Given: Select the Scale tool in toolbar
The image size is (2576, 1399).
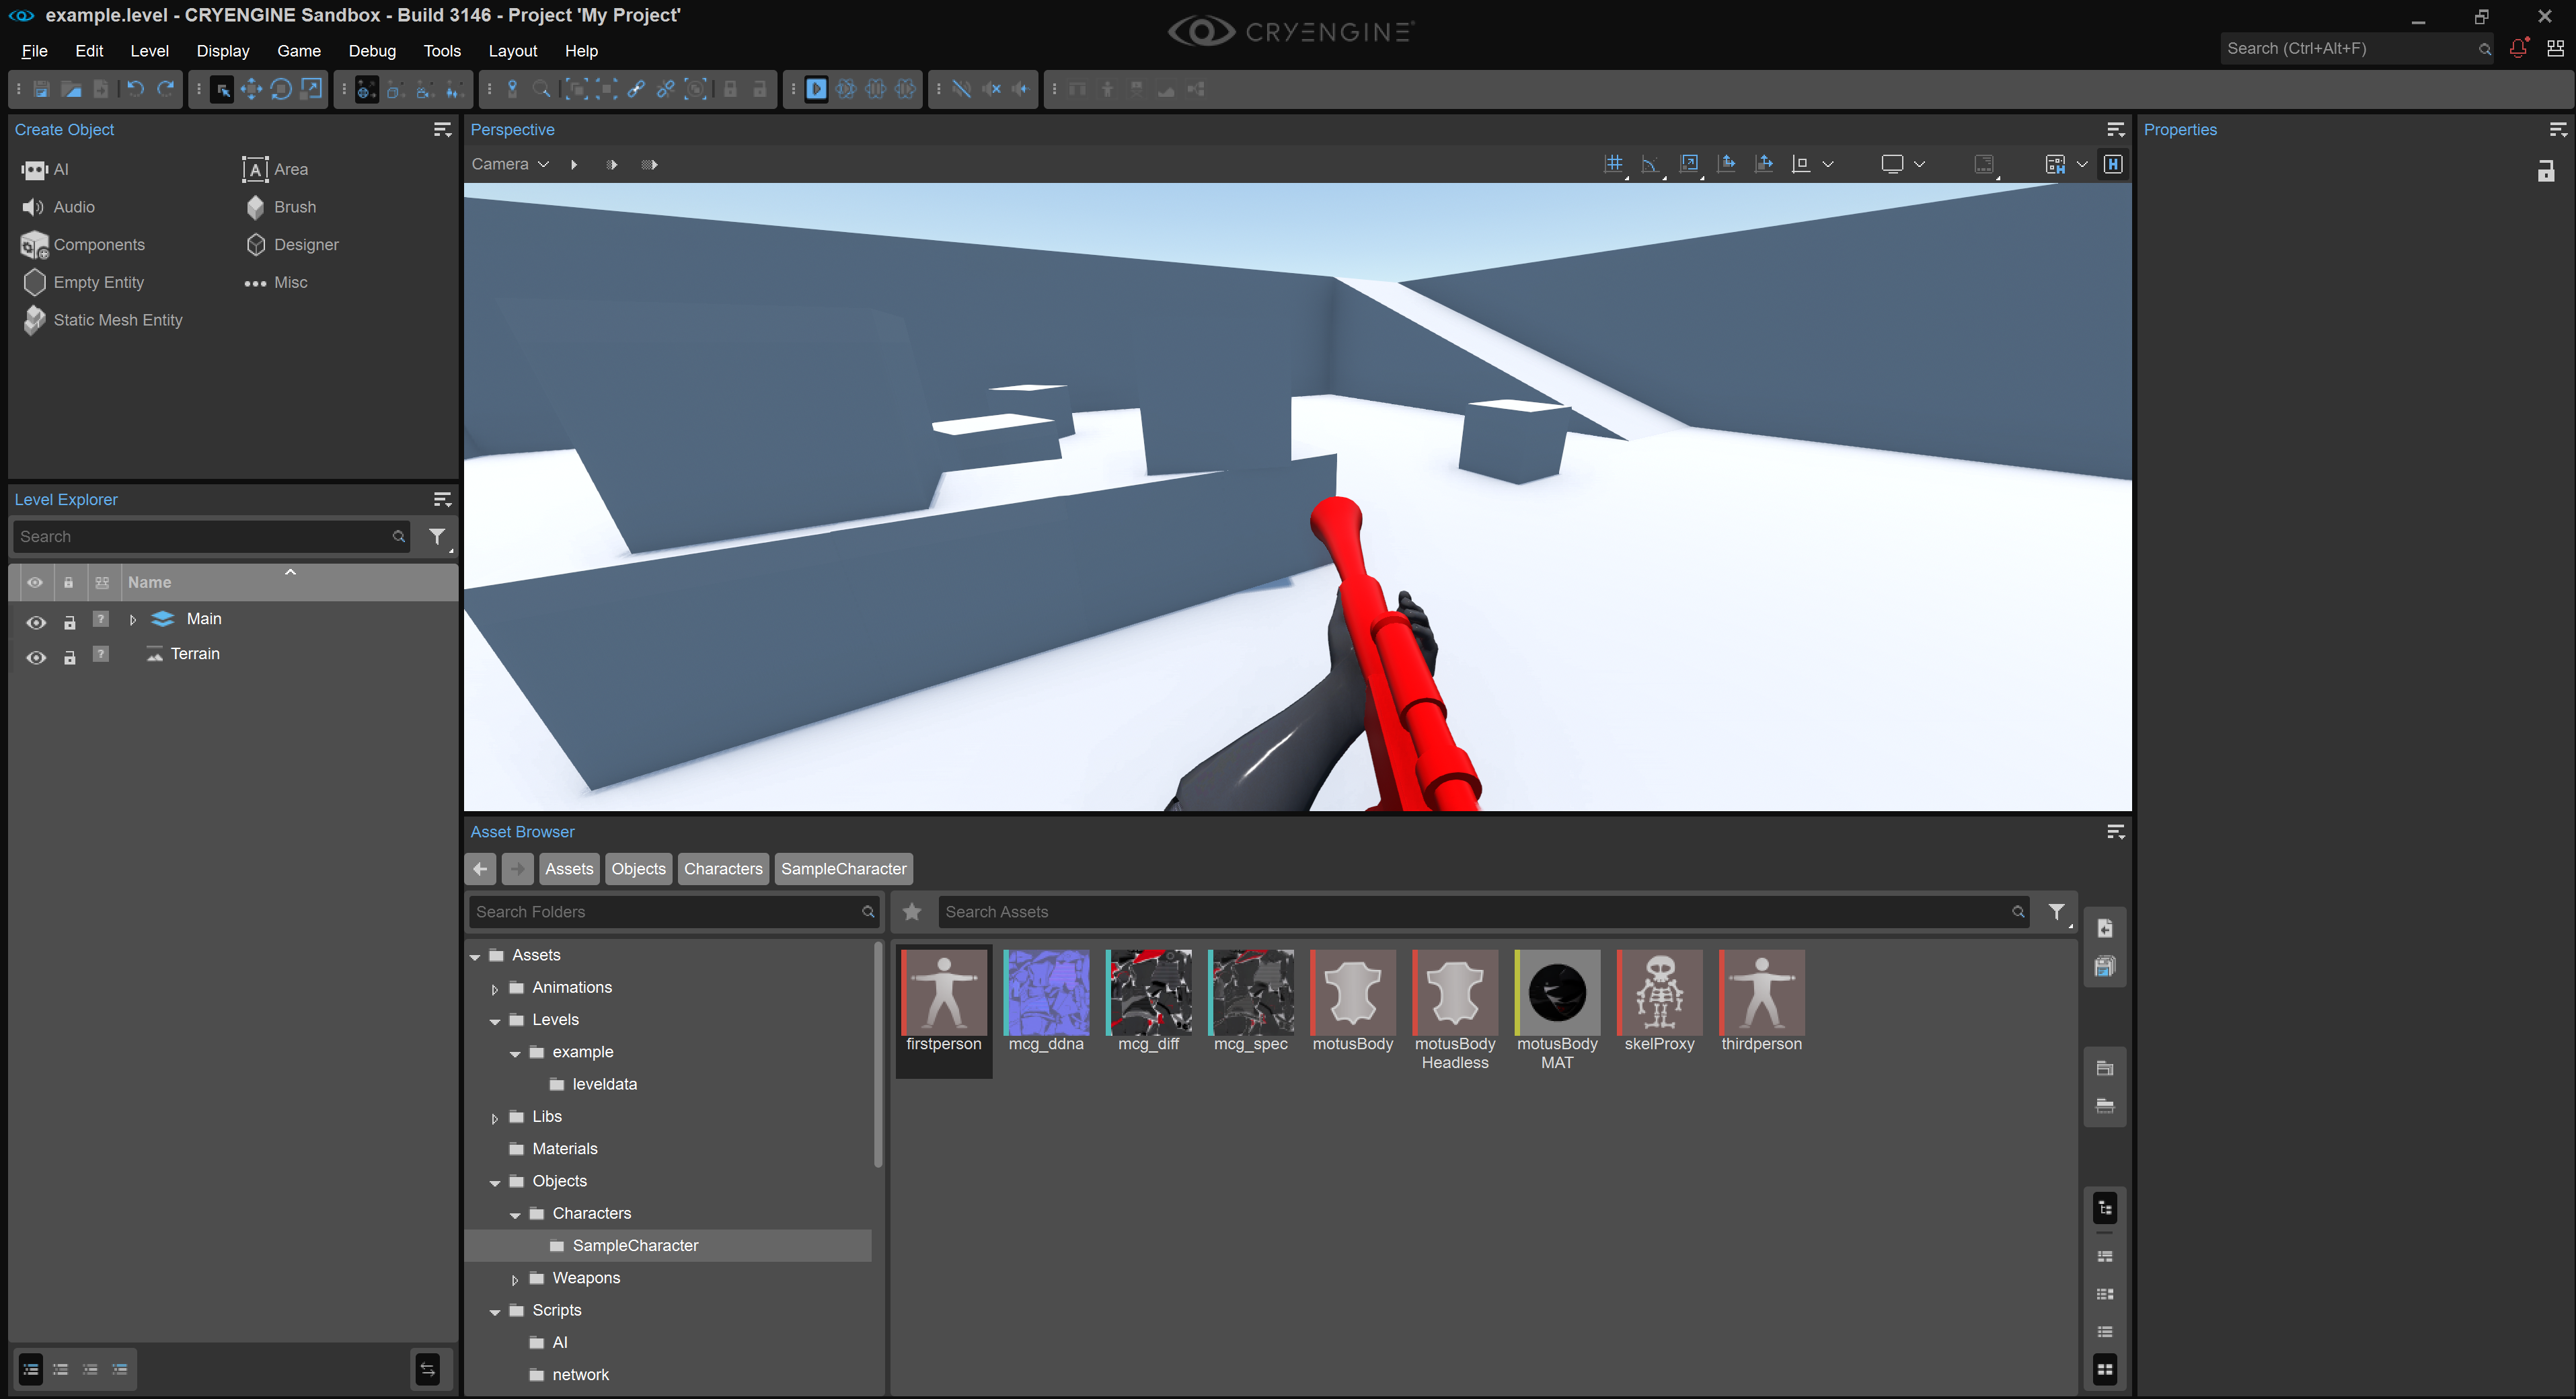Looking at the screenshot, I should coord(312,89).
